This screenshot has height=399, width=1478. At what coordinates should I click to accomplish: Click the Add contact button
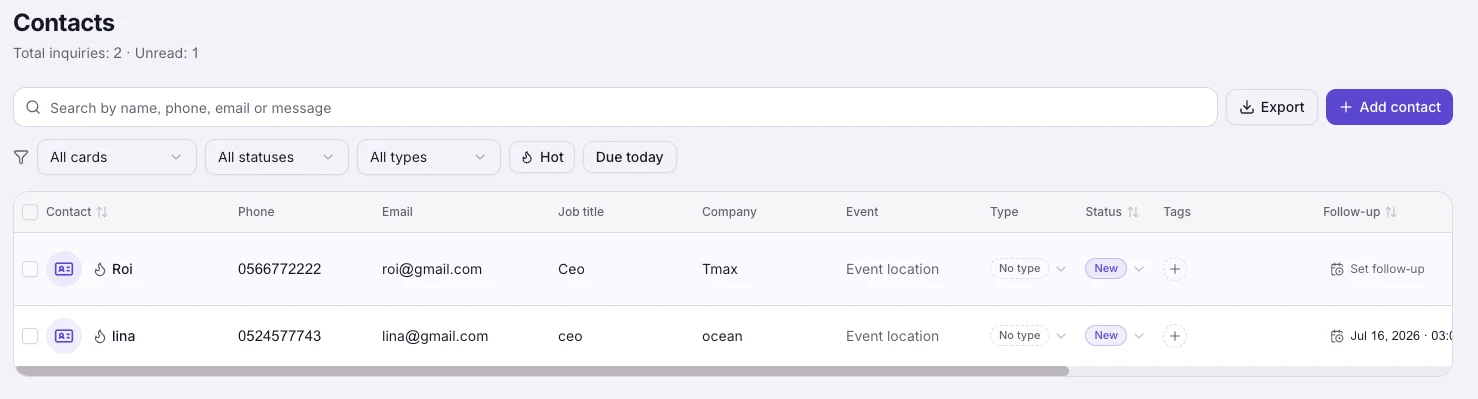pos(1389,107)
